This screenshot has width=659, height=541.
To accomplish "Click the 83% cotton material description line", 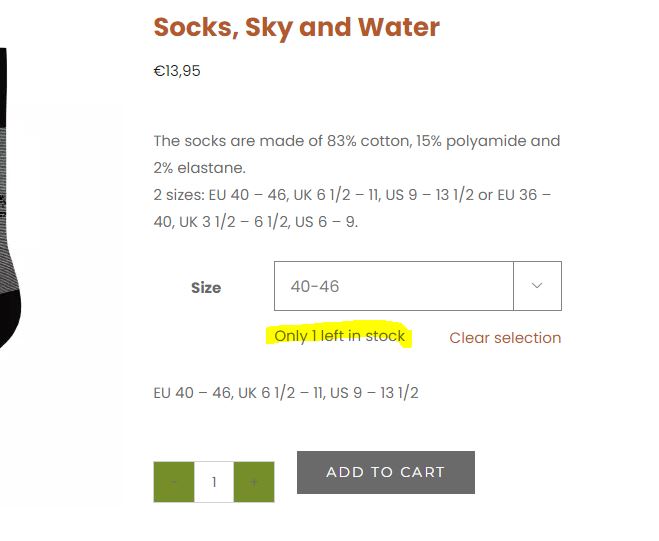I will tap(356, 141).
